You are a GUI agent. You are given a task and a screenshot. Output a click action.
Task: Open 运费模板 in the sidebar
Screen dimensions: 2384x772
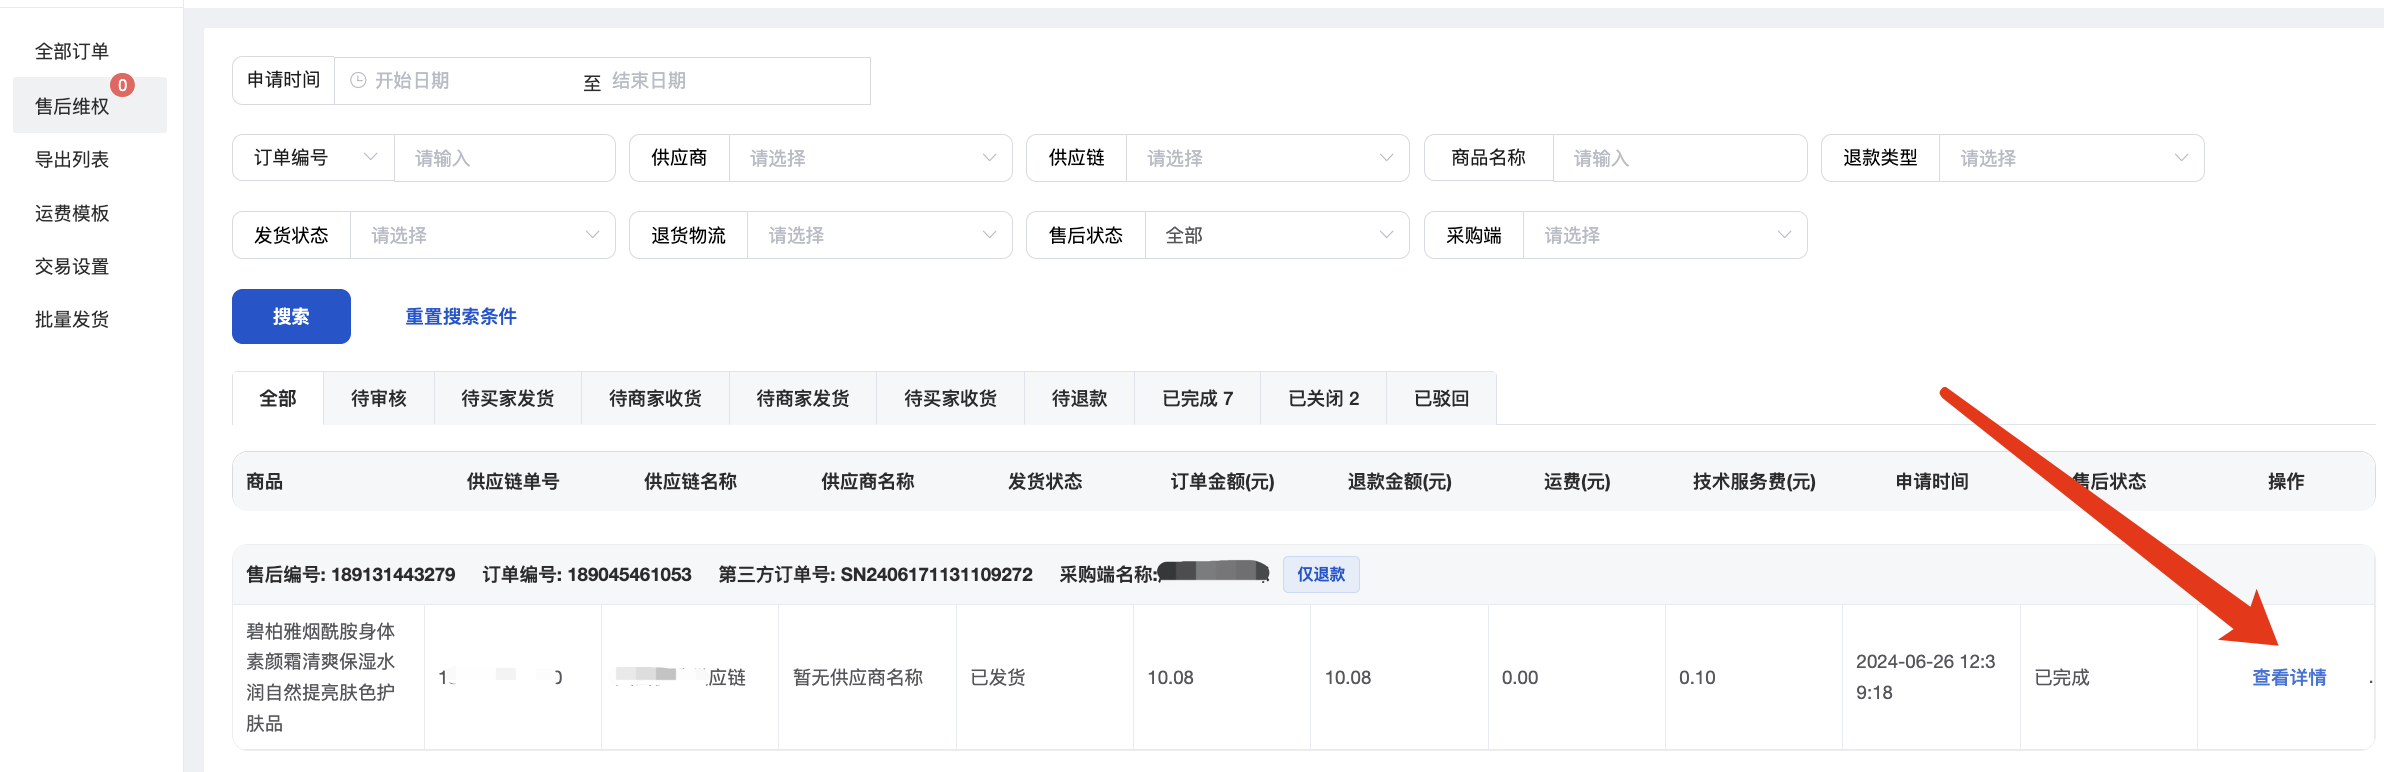point(72,213)
